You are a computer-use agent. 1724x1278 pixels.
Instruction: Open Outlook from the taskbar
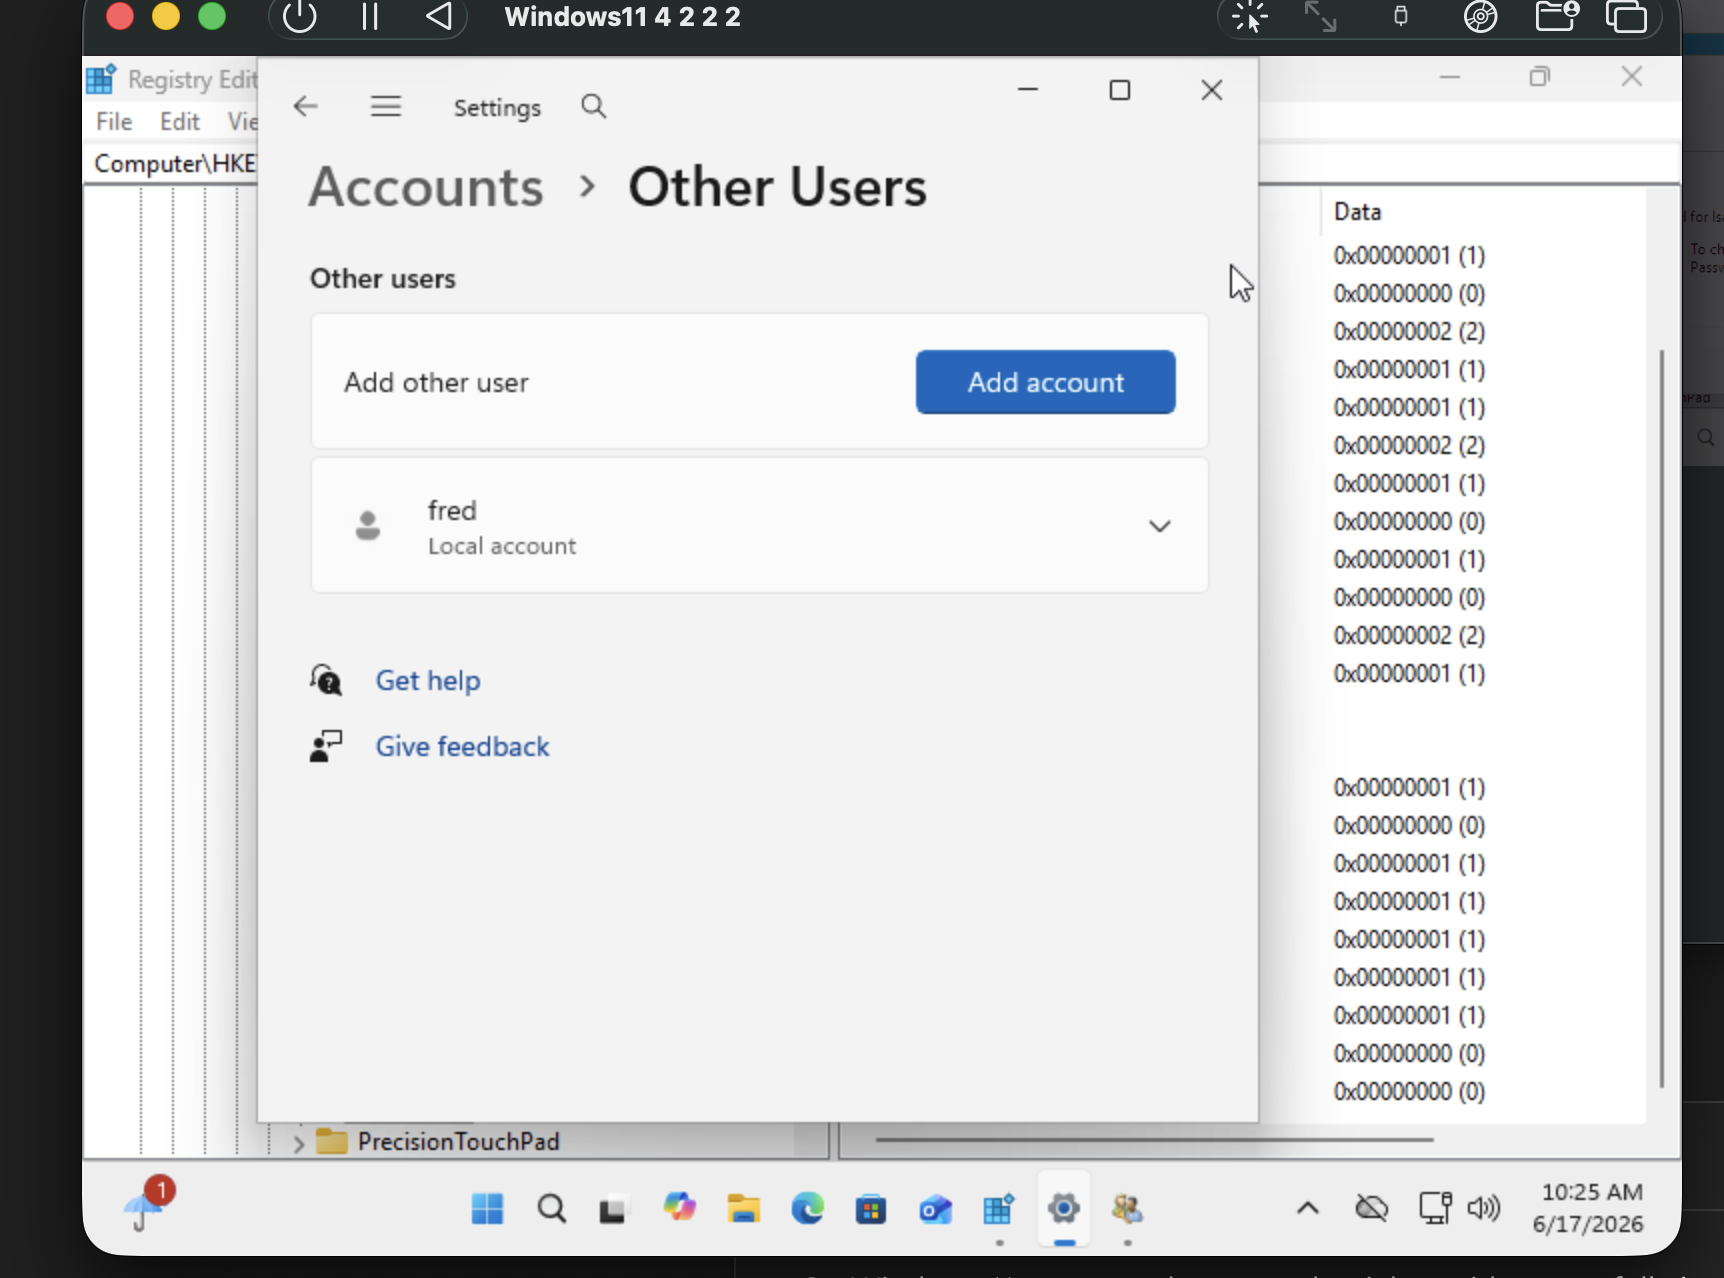(x=935, y=1210)
